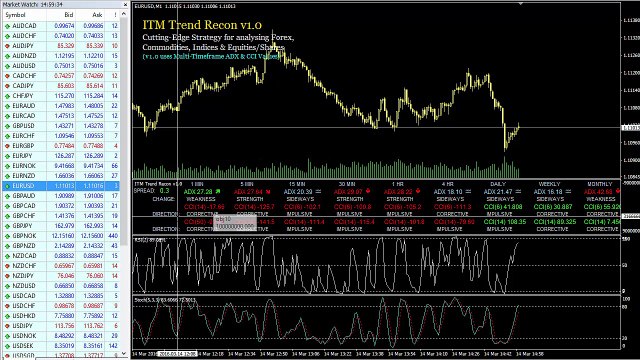The height and width of the screenshot is (360, 640).
Task: Click the spread '!' column header
Action: 112,15
